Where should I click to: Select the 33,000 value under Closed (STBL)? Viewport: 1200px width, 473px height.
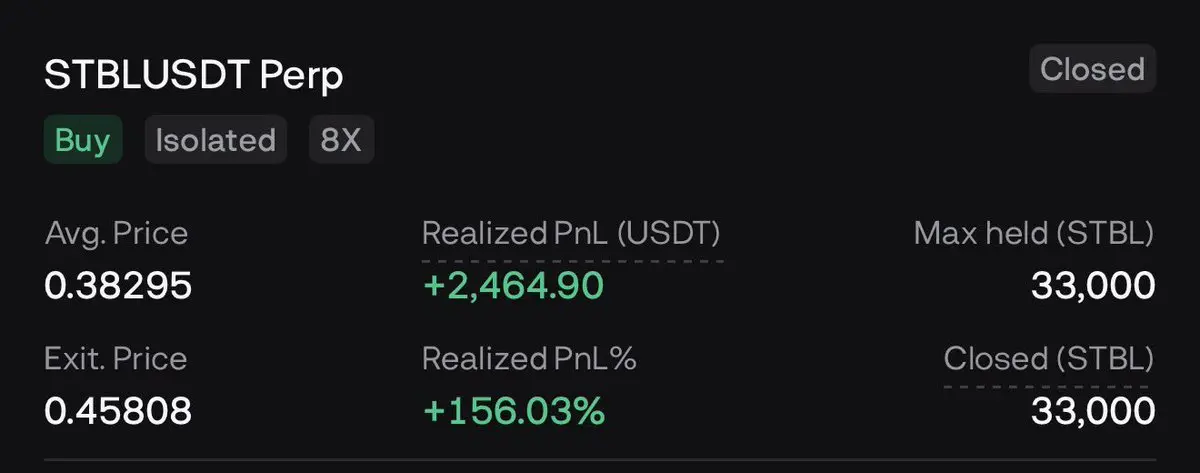click(1092, 411)
